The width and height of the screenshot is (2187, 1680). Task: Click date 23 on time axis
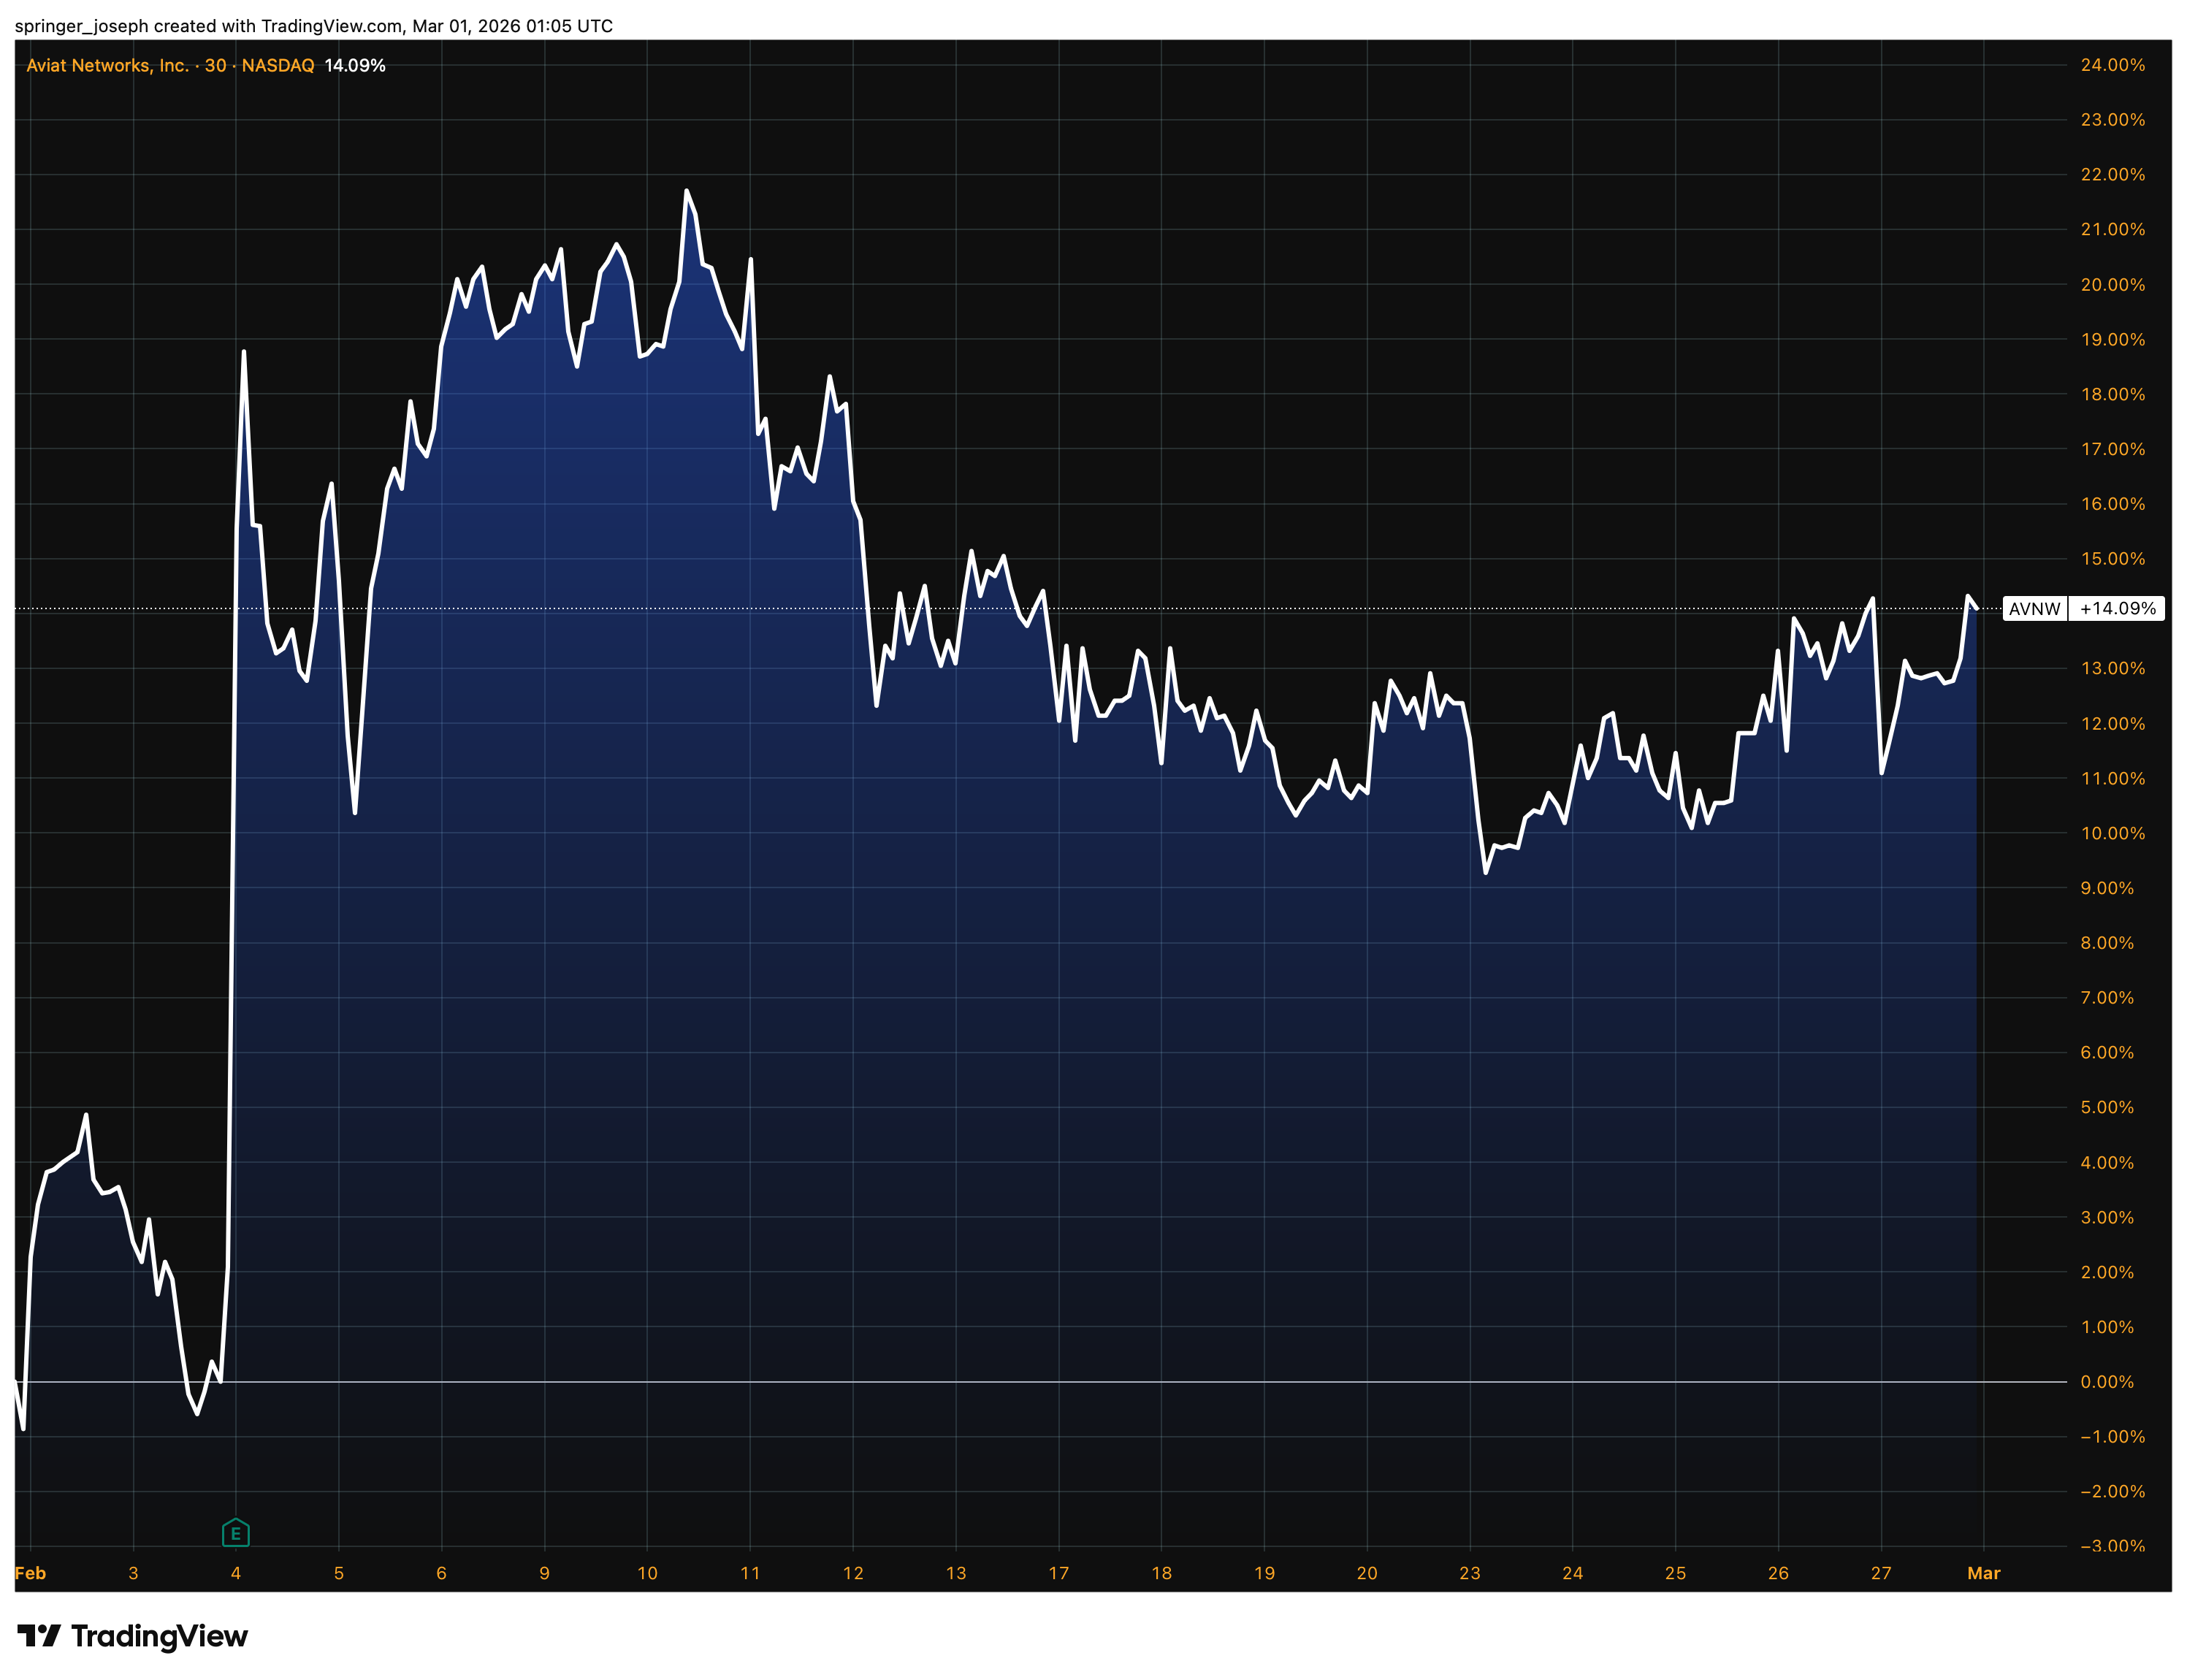1469,1573
